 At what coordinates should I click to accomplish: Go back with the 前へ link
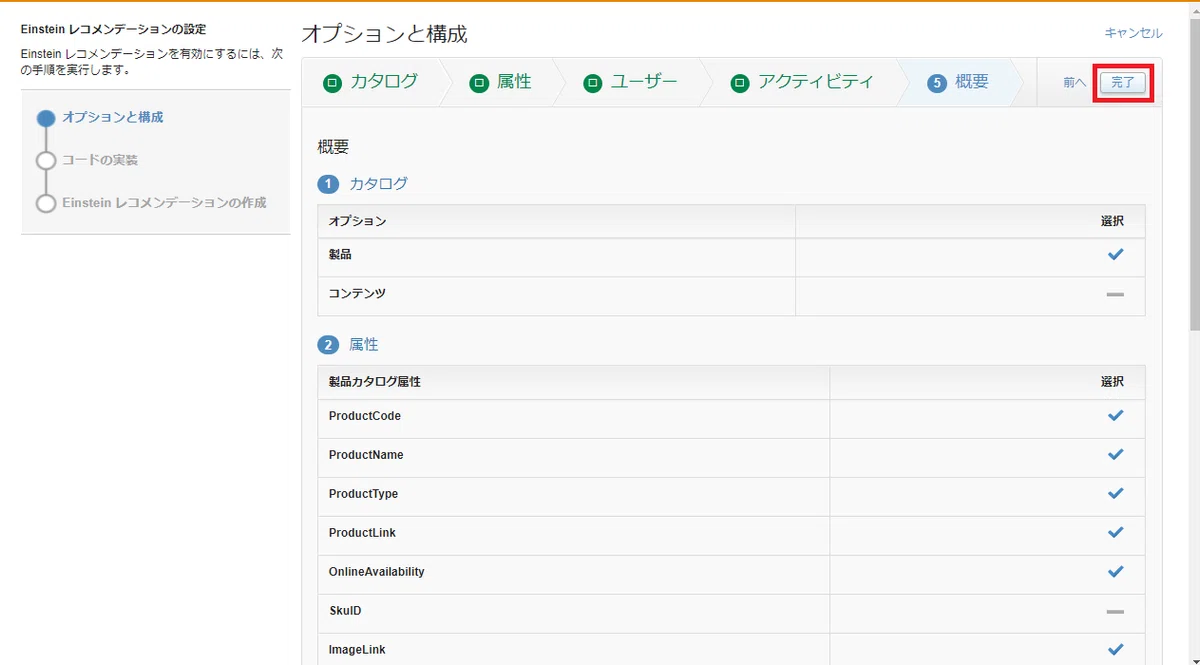point(1075,83)
